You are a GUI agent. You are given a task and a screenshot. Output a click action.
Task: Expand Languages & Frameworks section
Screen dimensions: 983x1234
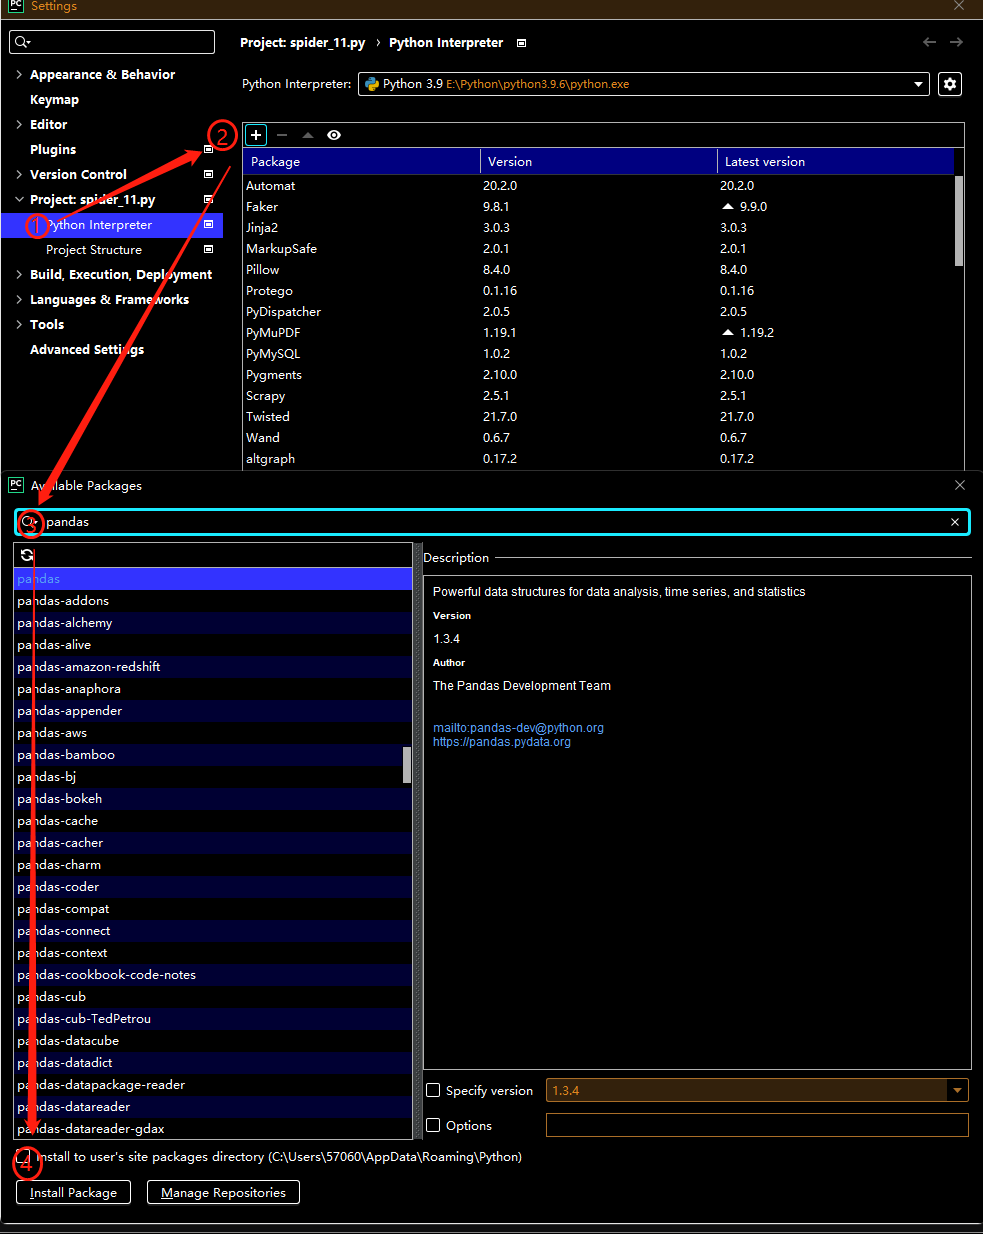pyautogui.click(x=19, y=299)
